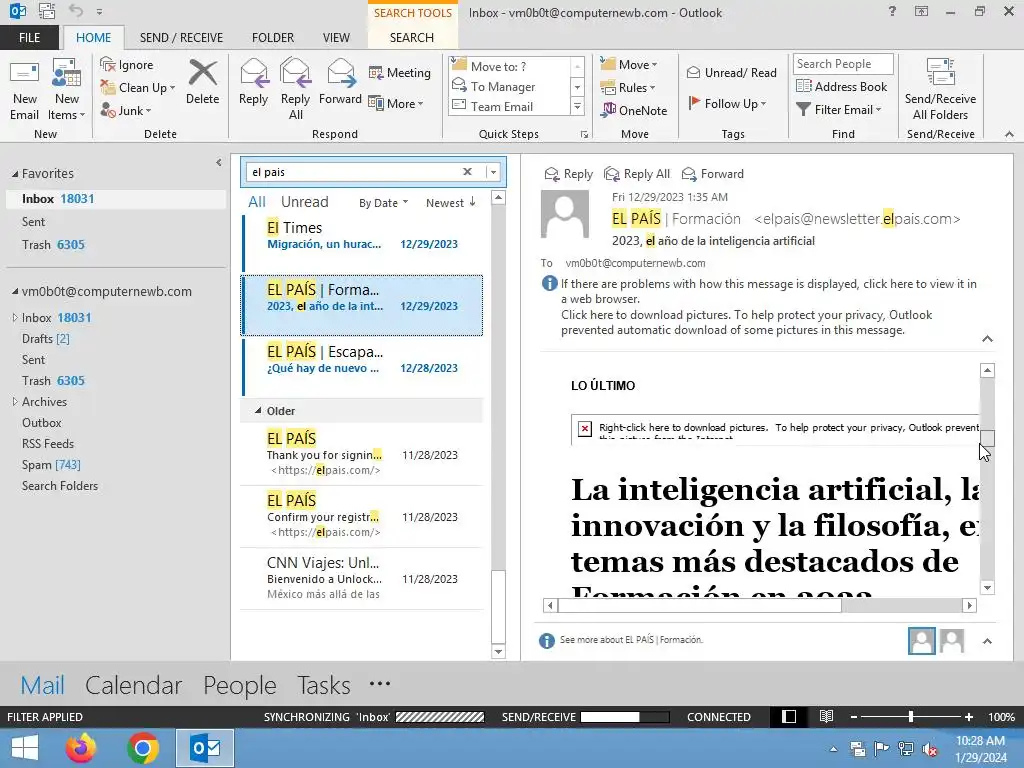The image size is (1024, 768).
Task: Expand the Archives folder
Action: point(14,402)
